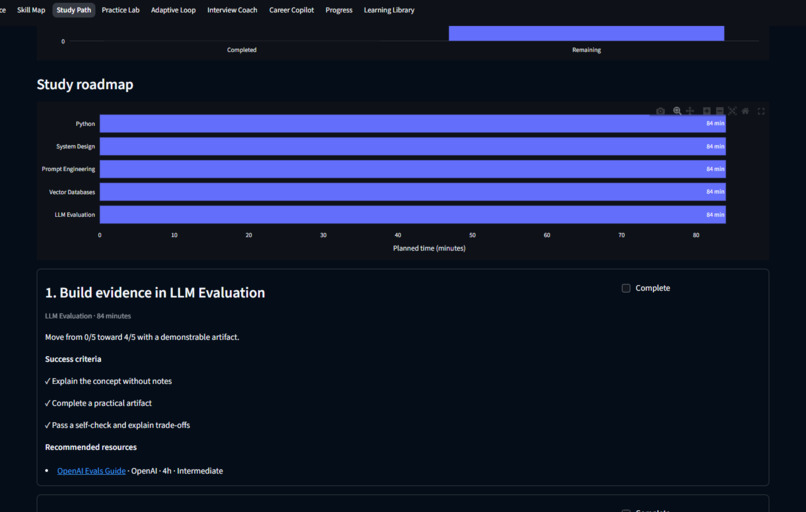Click the LLM Evaluation bar in the chart
This screenshot has height=512, width=806.
point(413,215)
